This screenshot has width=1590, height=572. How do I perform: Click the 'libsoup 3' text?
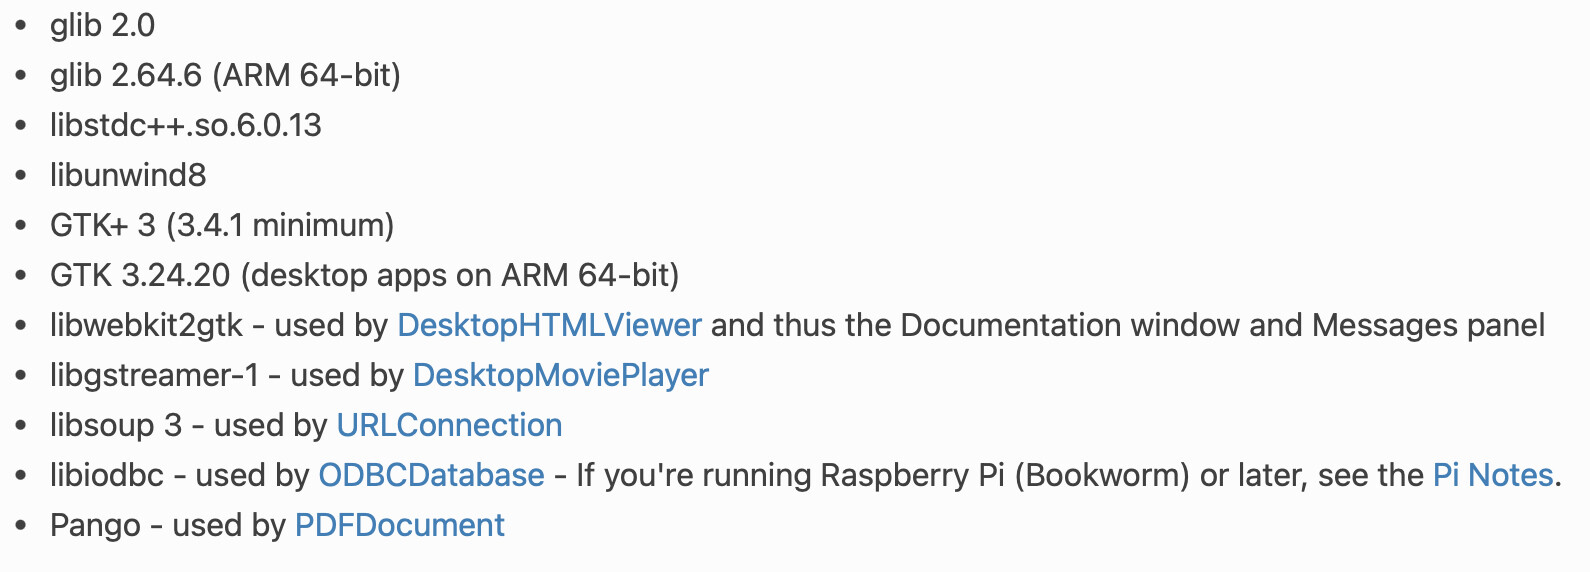coord(116,425)
